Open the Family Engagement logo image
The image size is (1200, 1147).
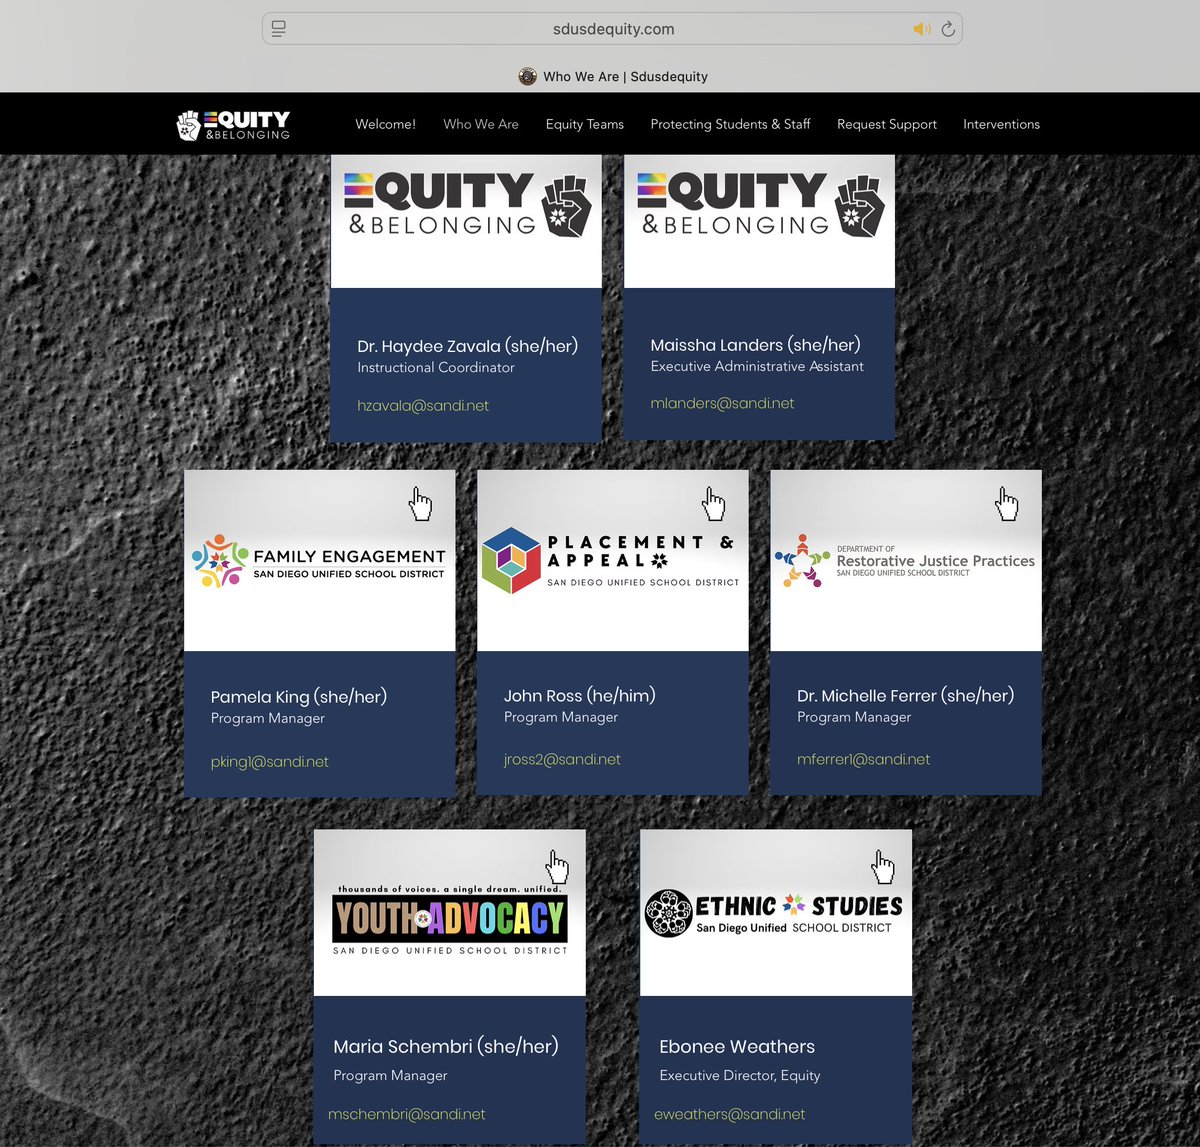pos(319,563)
